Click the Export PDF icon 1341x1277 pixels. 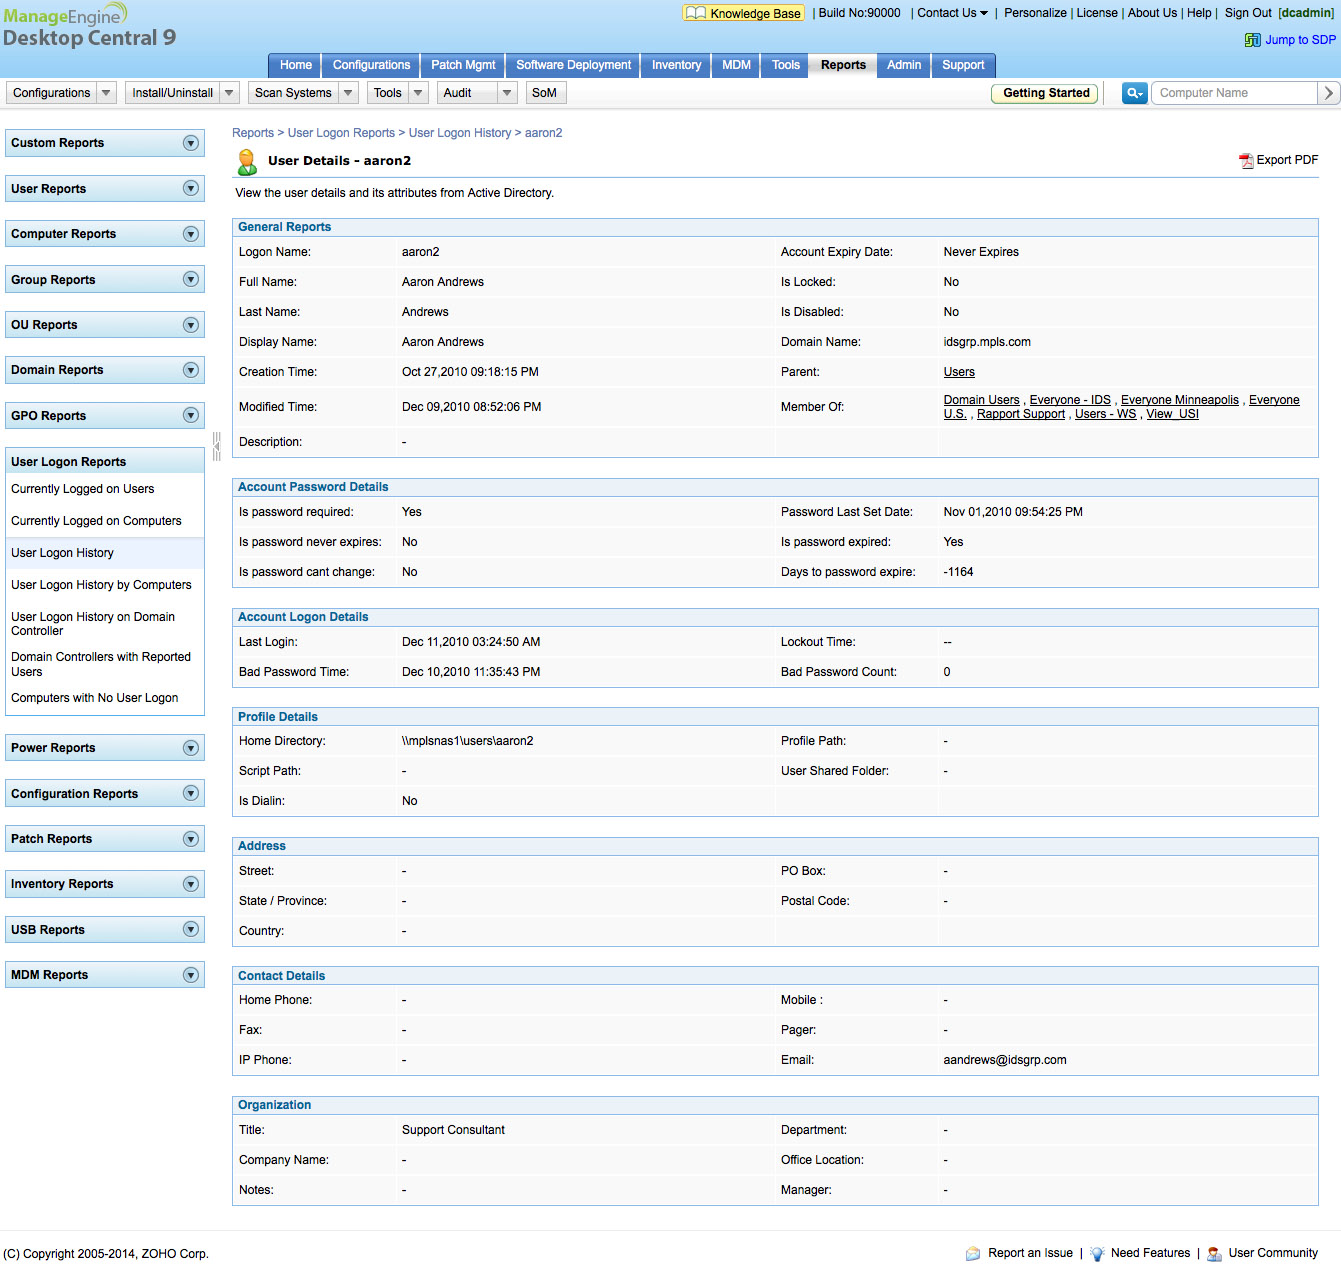coord(1246,161)
